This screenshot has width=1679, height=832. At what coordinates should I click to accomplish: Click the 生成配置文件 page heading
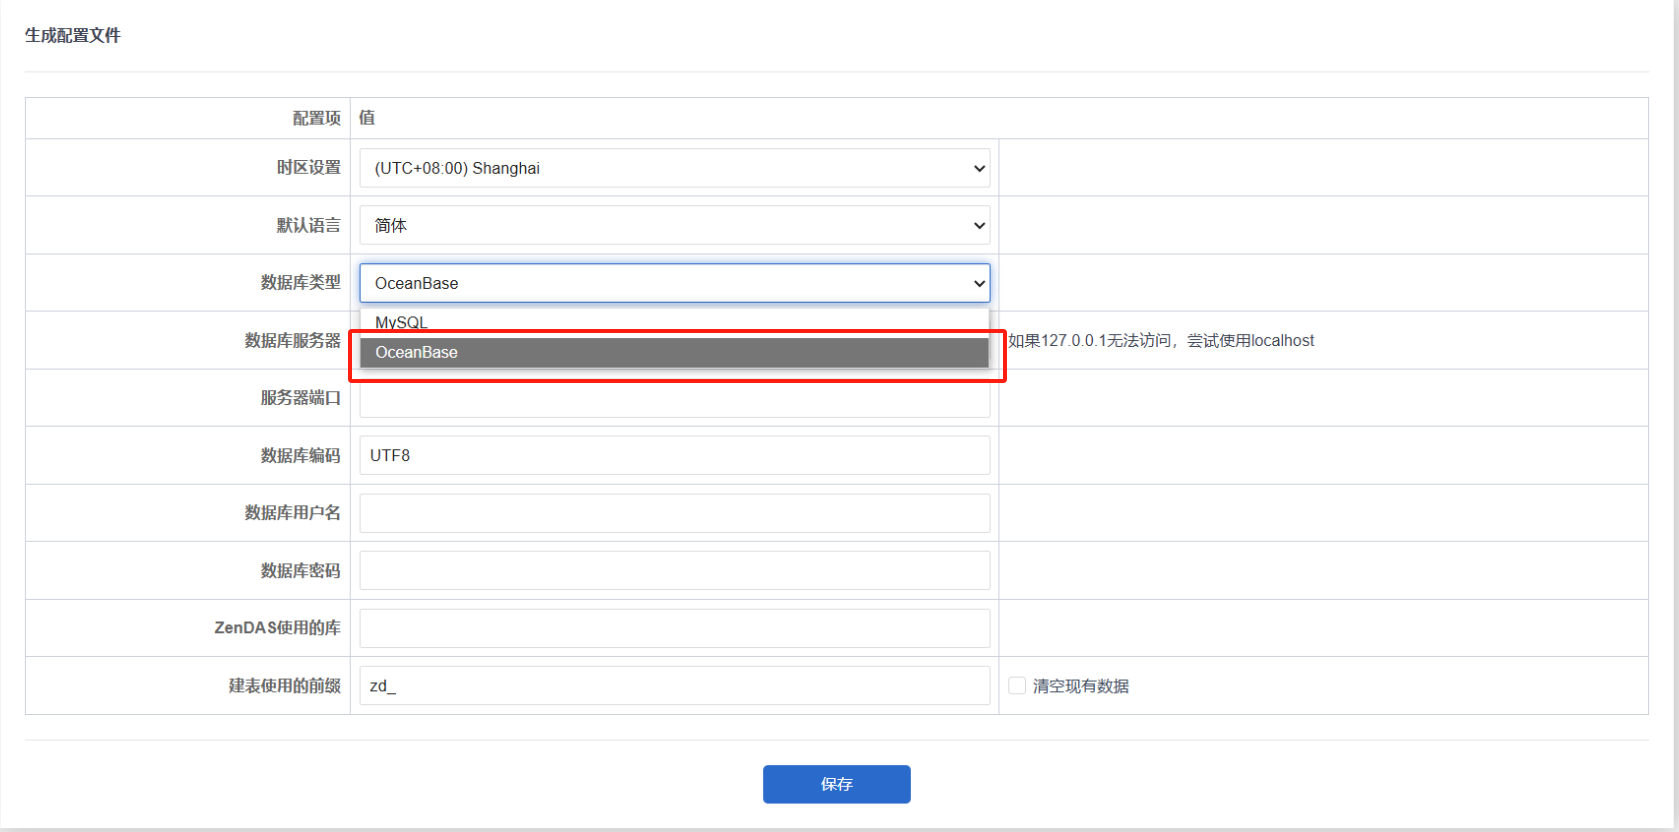73,35
